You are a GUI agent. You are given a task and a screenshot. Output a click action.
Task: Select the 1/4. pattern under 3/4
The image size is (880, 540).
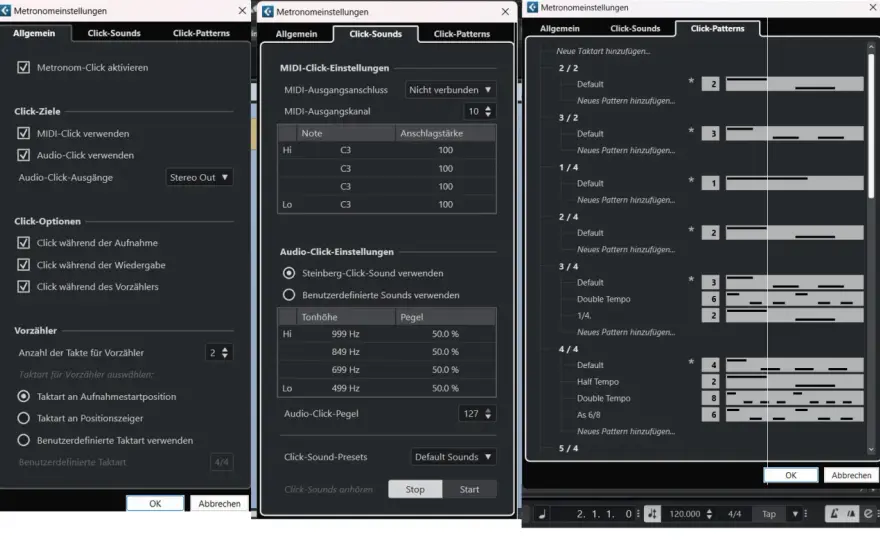click(584, 315)
